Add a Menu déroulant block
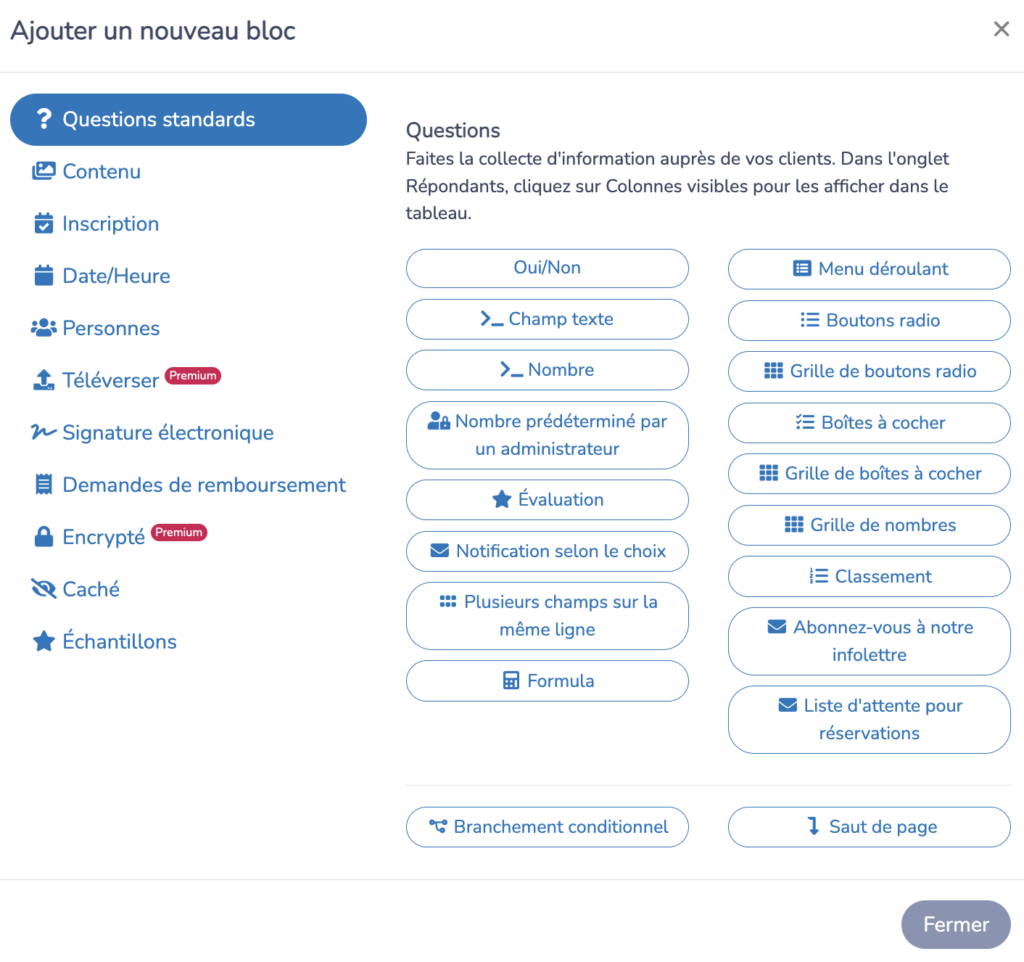Viewport: 1024px width, 962px height. (869, 269)
